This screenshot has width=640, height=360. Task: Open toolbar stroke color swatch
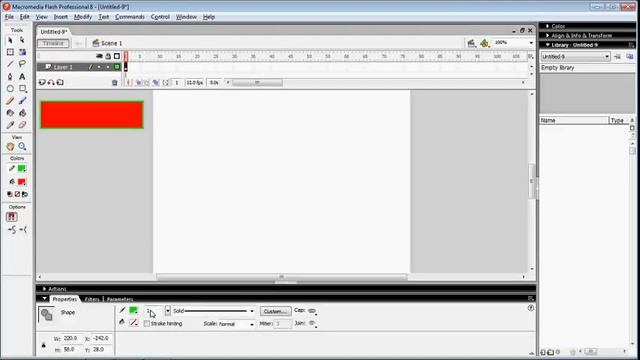[x=22, y=168]
